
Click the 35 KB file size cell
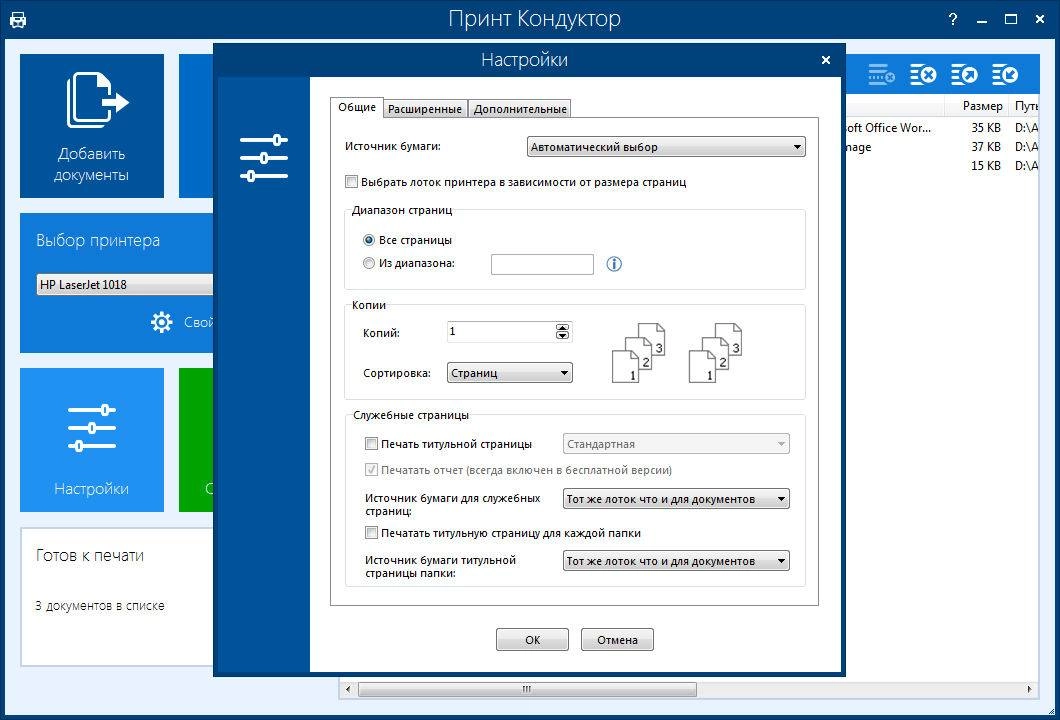coord(986,128)
